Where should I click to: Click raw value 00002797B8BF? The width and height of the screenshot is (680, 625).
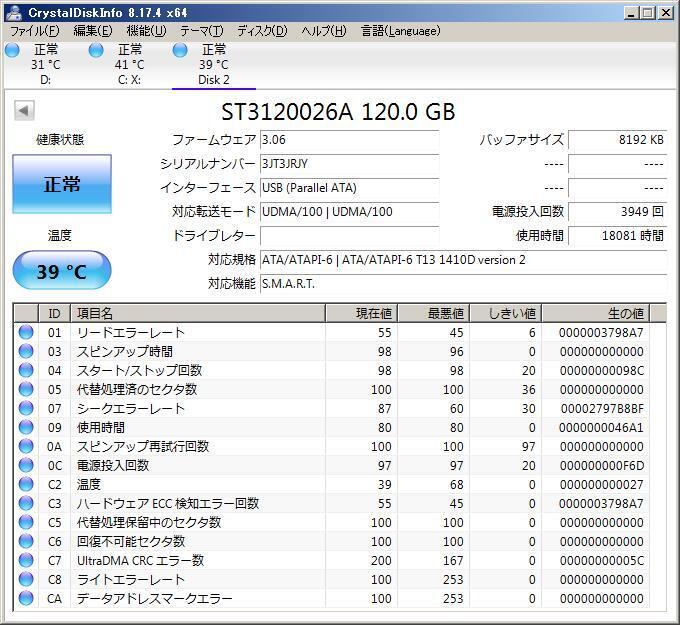coord(602,409)
